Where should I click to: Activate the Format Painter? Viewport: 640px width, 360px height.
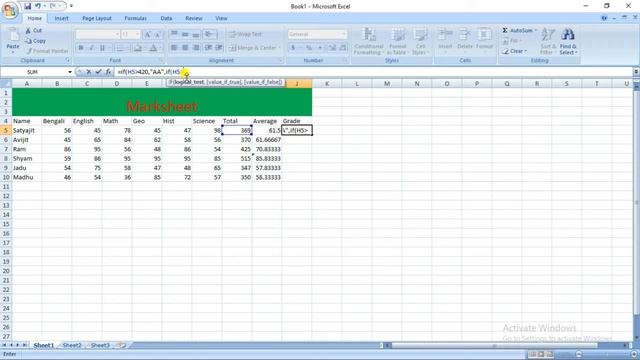click(47, 51)
